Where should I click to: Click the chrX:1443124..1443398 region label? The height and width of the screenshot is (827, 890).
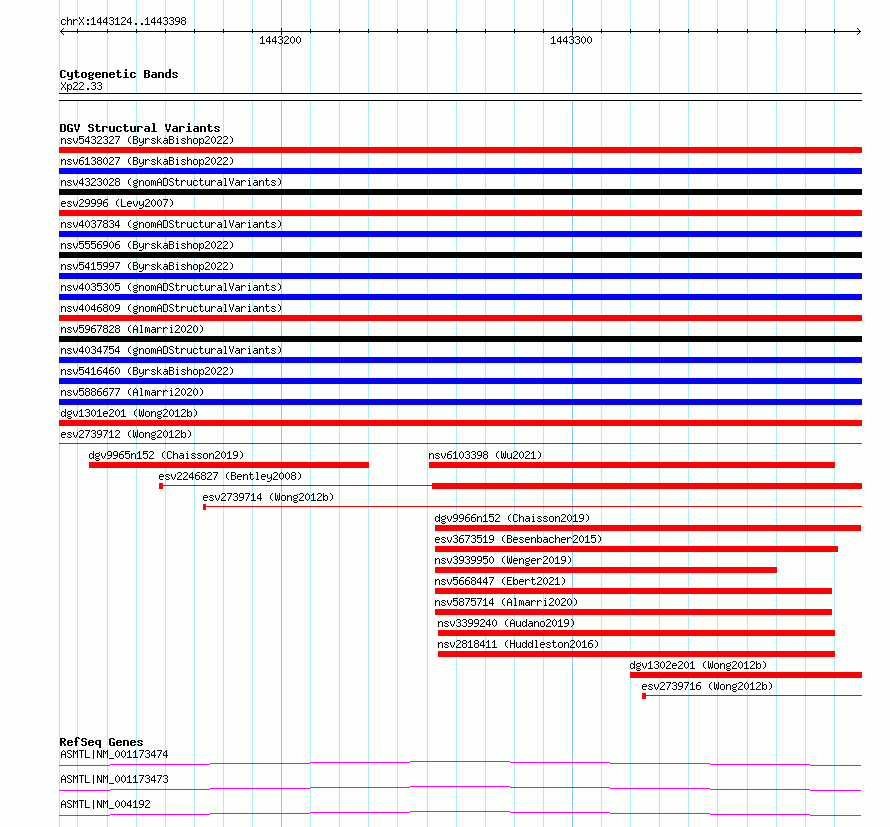[123, 21]
